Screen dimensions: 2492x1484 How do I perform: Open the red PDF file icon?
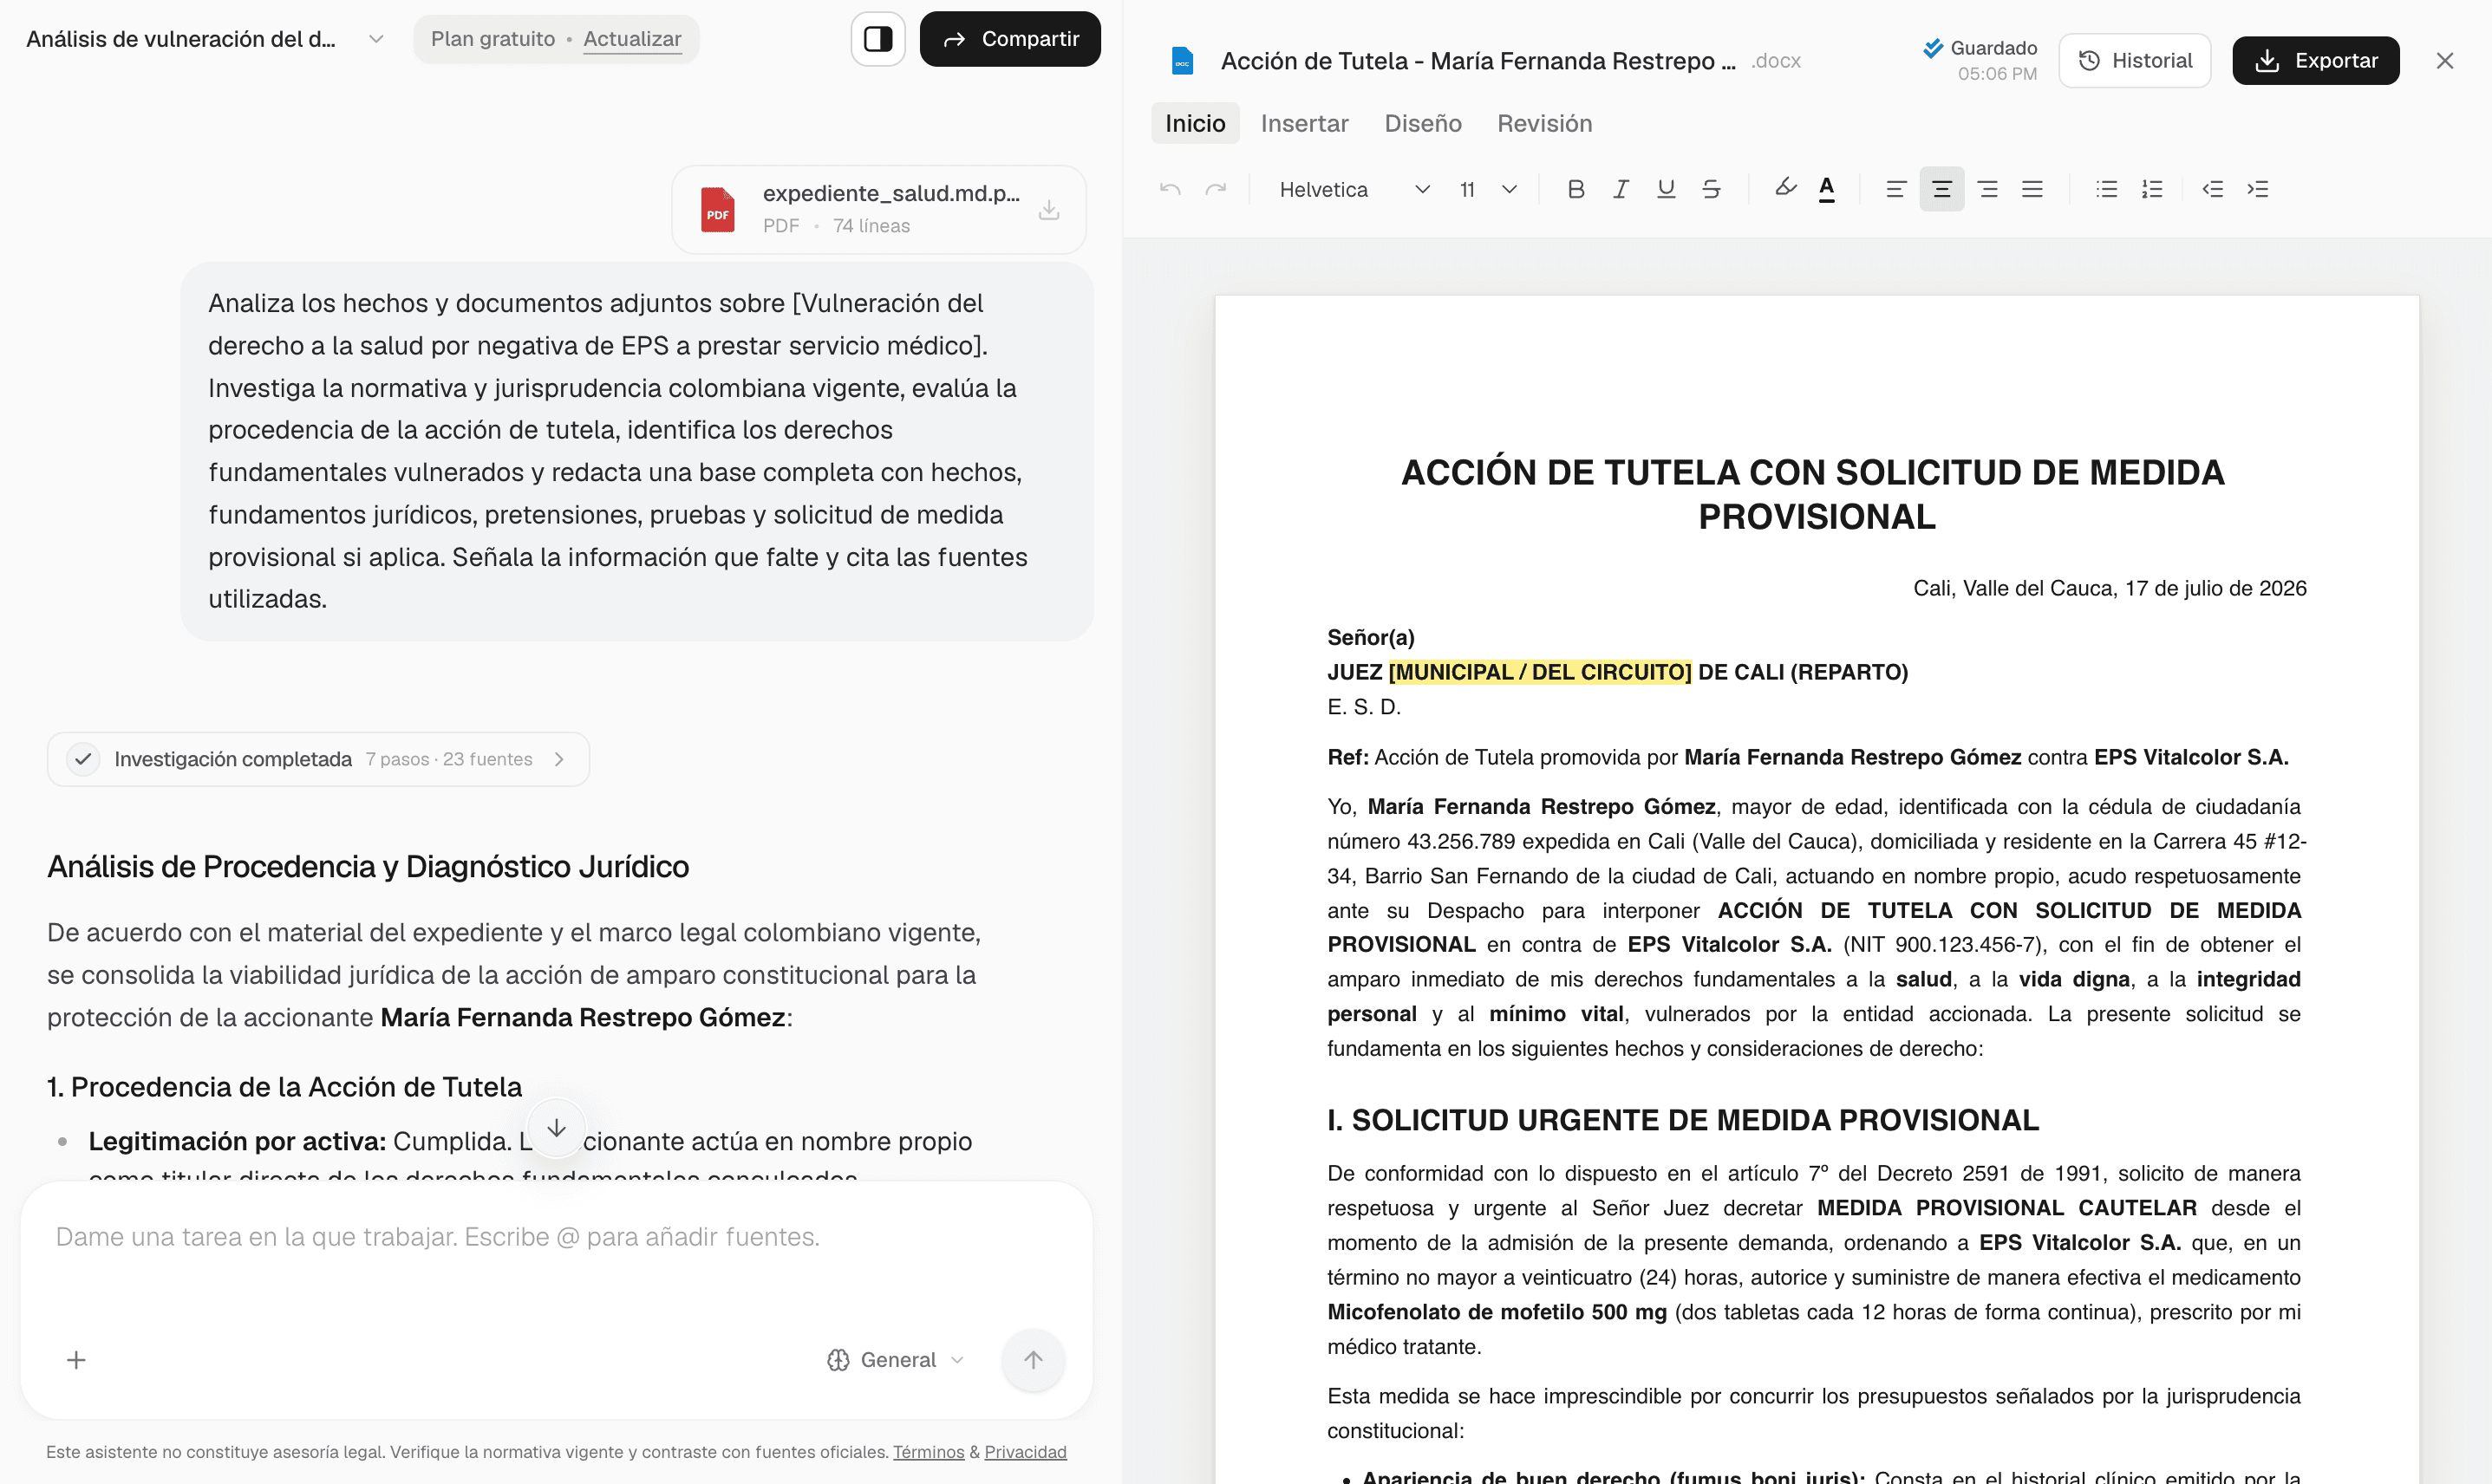(x=717, y=209)
